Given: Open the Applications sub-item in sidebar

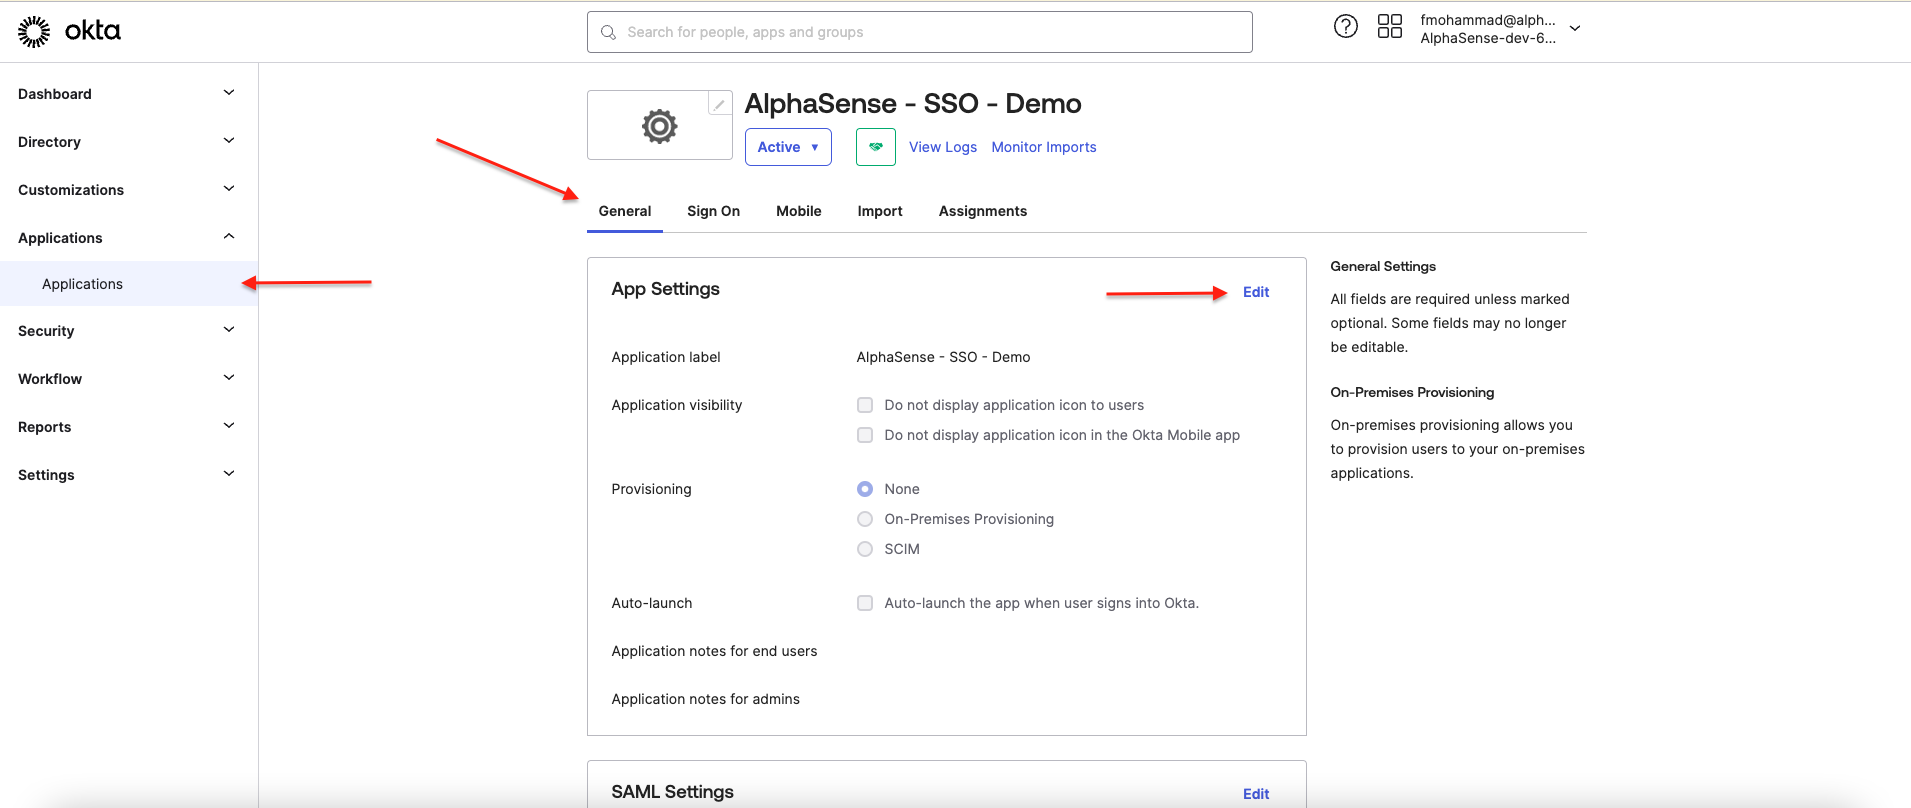Looking at the screenshot, I should point(128,284).
